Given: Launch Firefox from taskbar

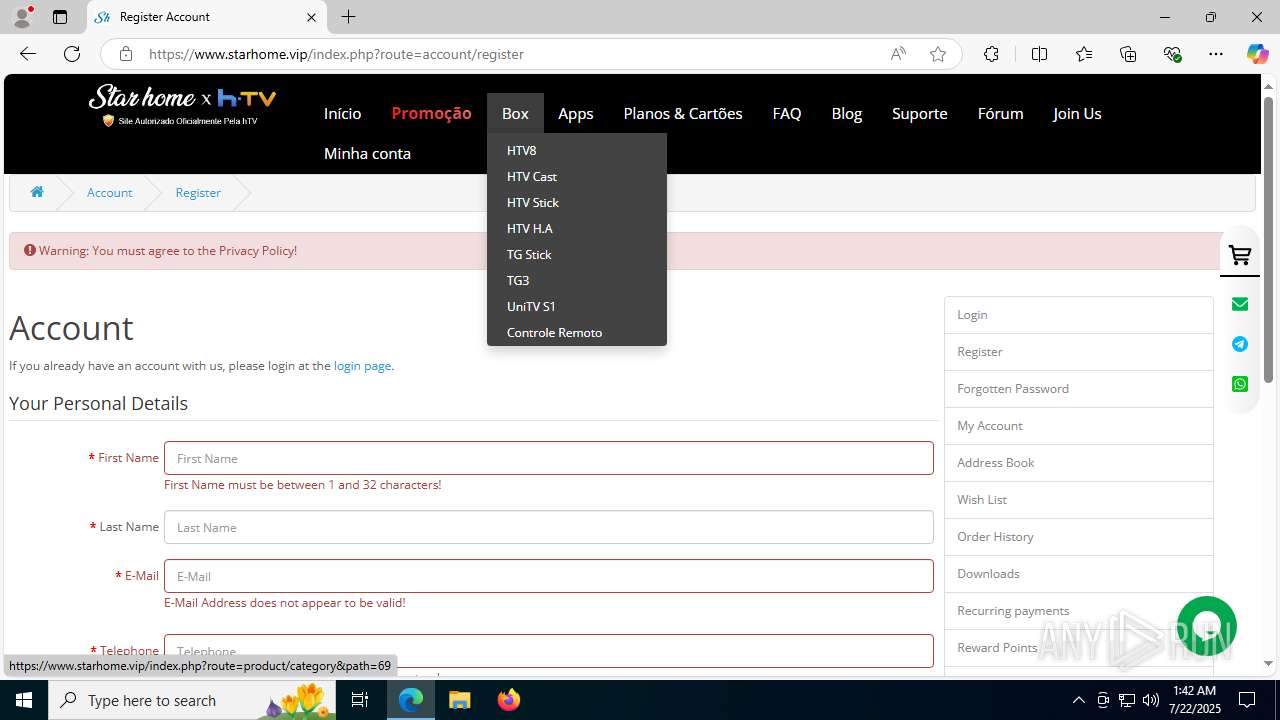Looking at the screenshot, I should tap(509, 700).
